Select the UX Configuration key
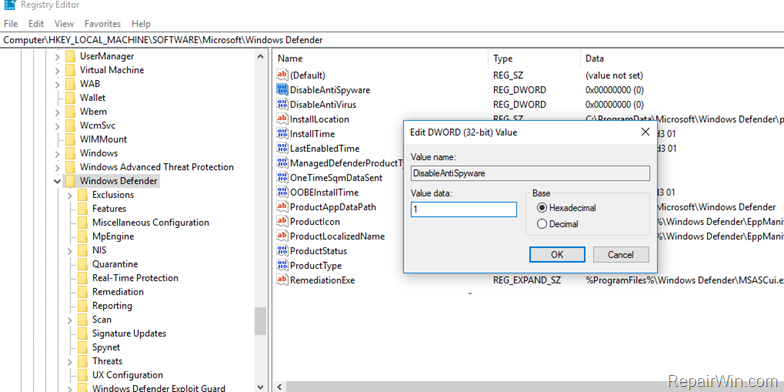Screen dimensions: 784x392 click(x=128, y=374)
